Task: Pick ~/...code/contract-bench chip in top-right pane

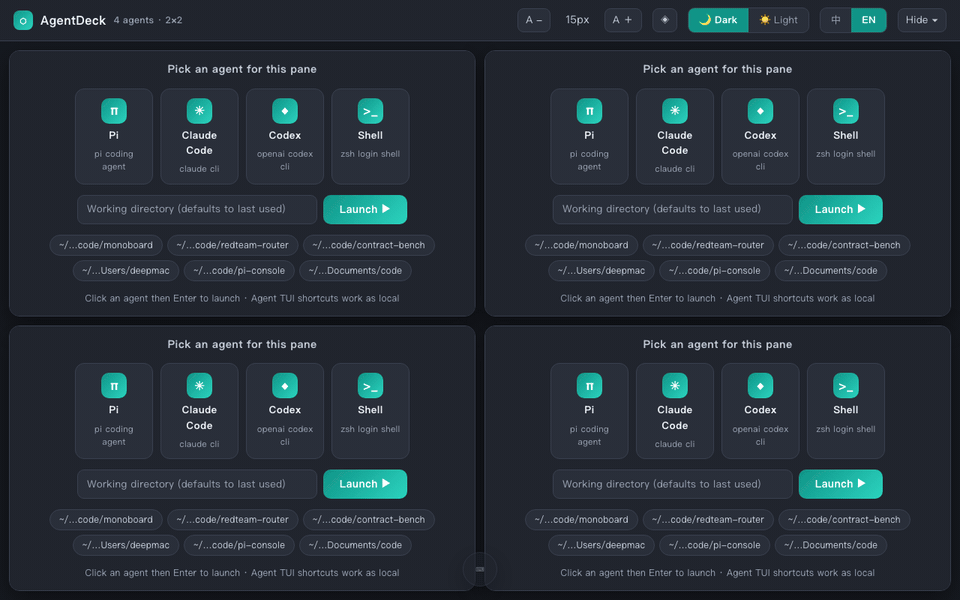Action: tap(844, 245)
